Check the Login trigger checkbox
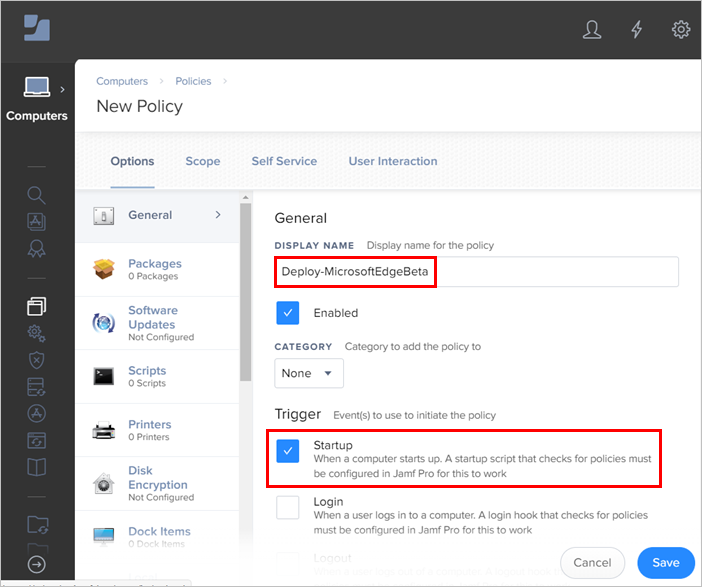Screen dimensions: 702x587 tap(287, 507)
